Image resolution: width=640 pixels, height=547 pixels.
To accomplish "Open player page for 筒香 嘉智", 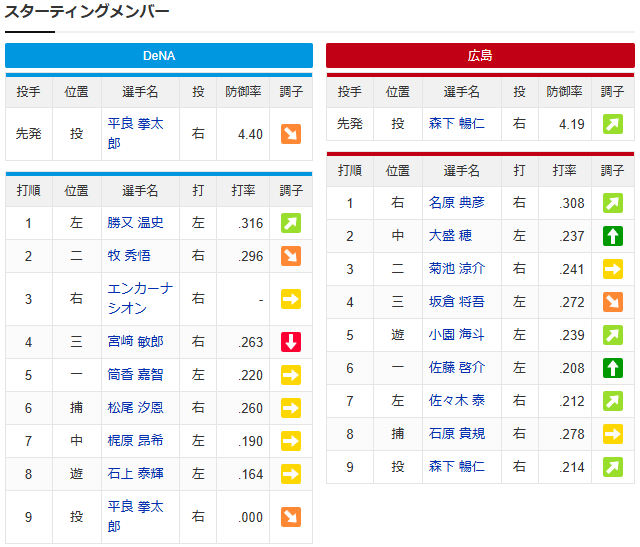I will (x=136, y=374).
